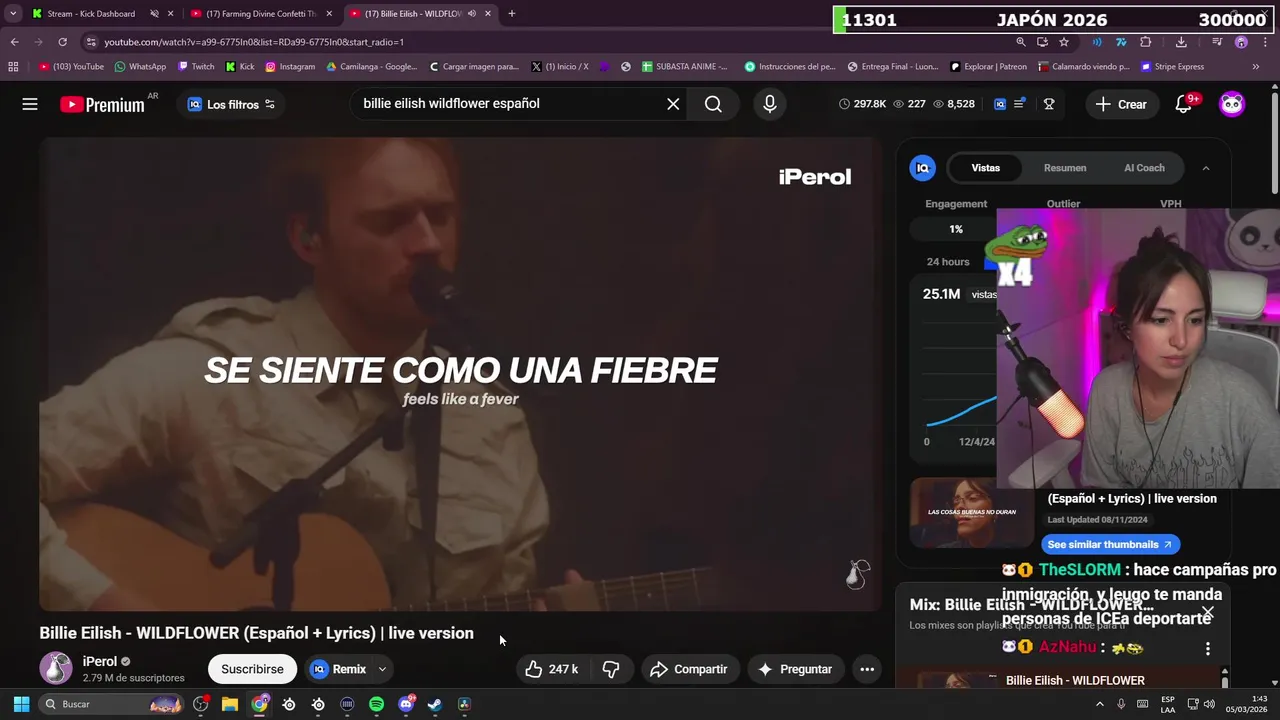Screen dimensions: 1280x720
Task: Open the account avatar menu
Action: [1232, 104]
